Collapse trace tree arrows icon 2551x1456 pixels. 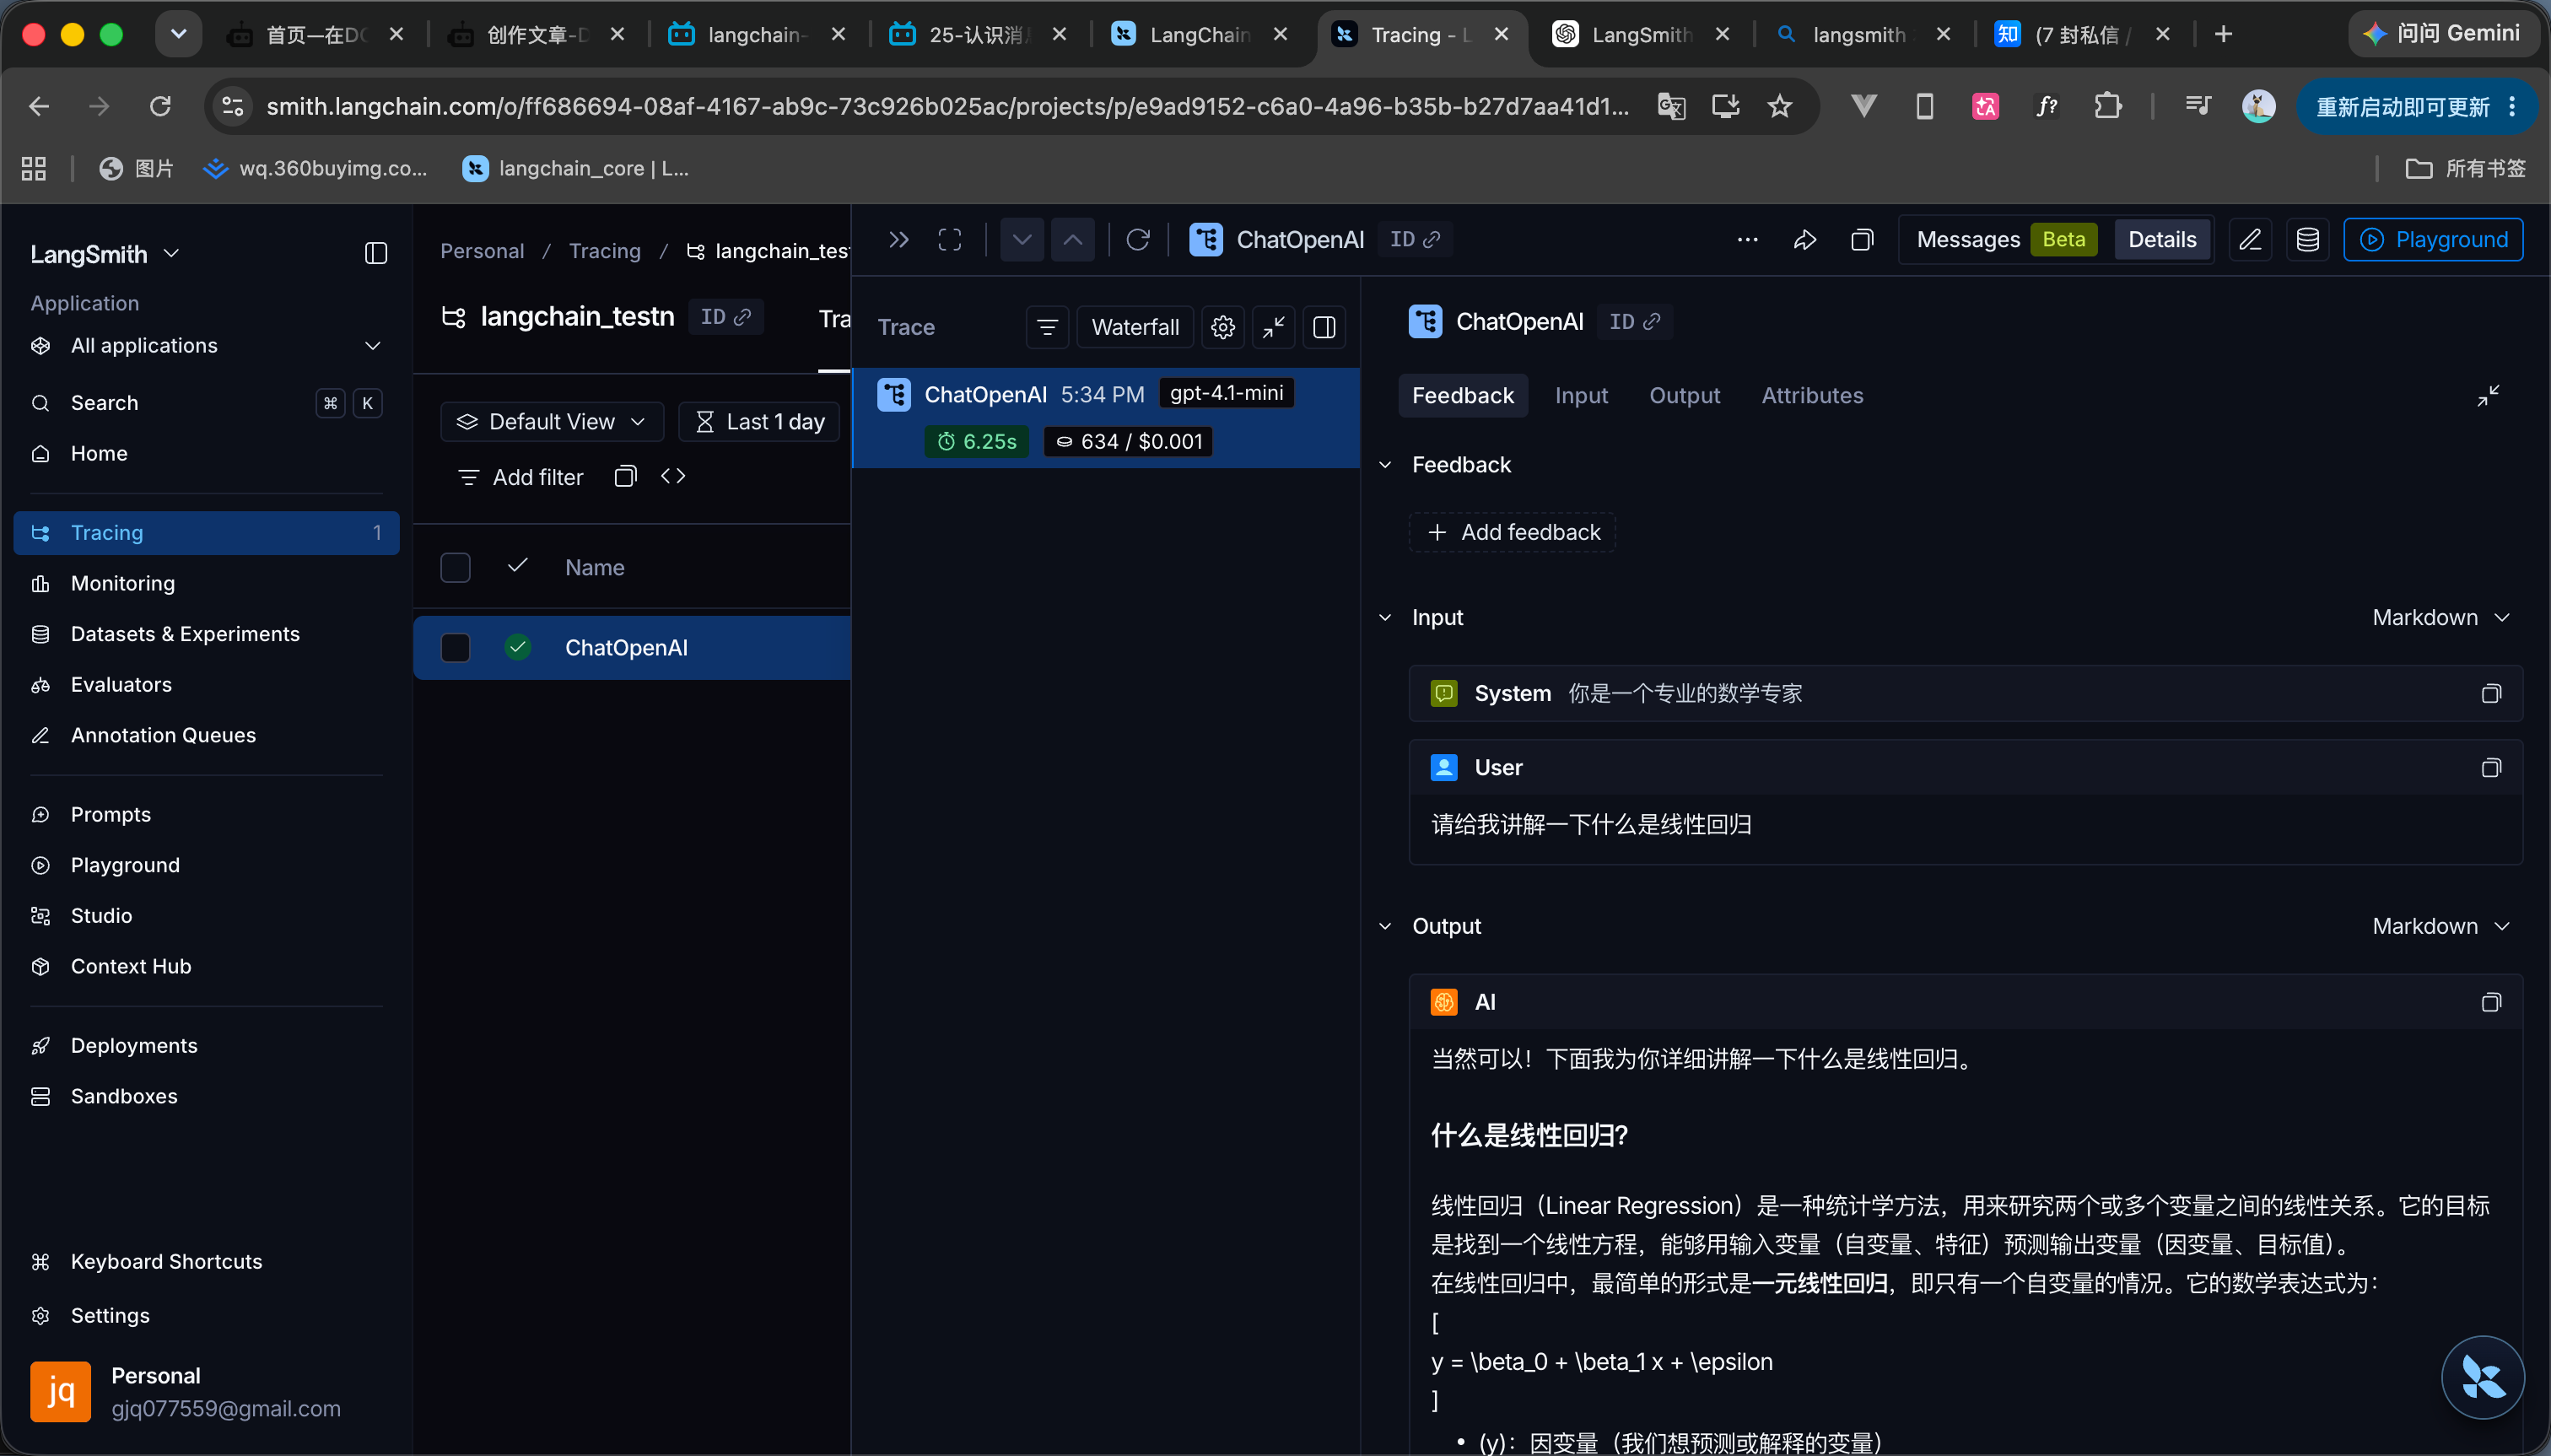pos(1273,327)
